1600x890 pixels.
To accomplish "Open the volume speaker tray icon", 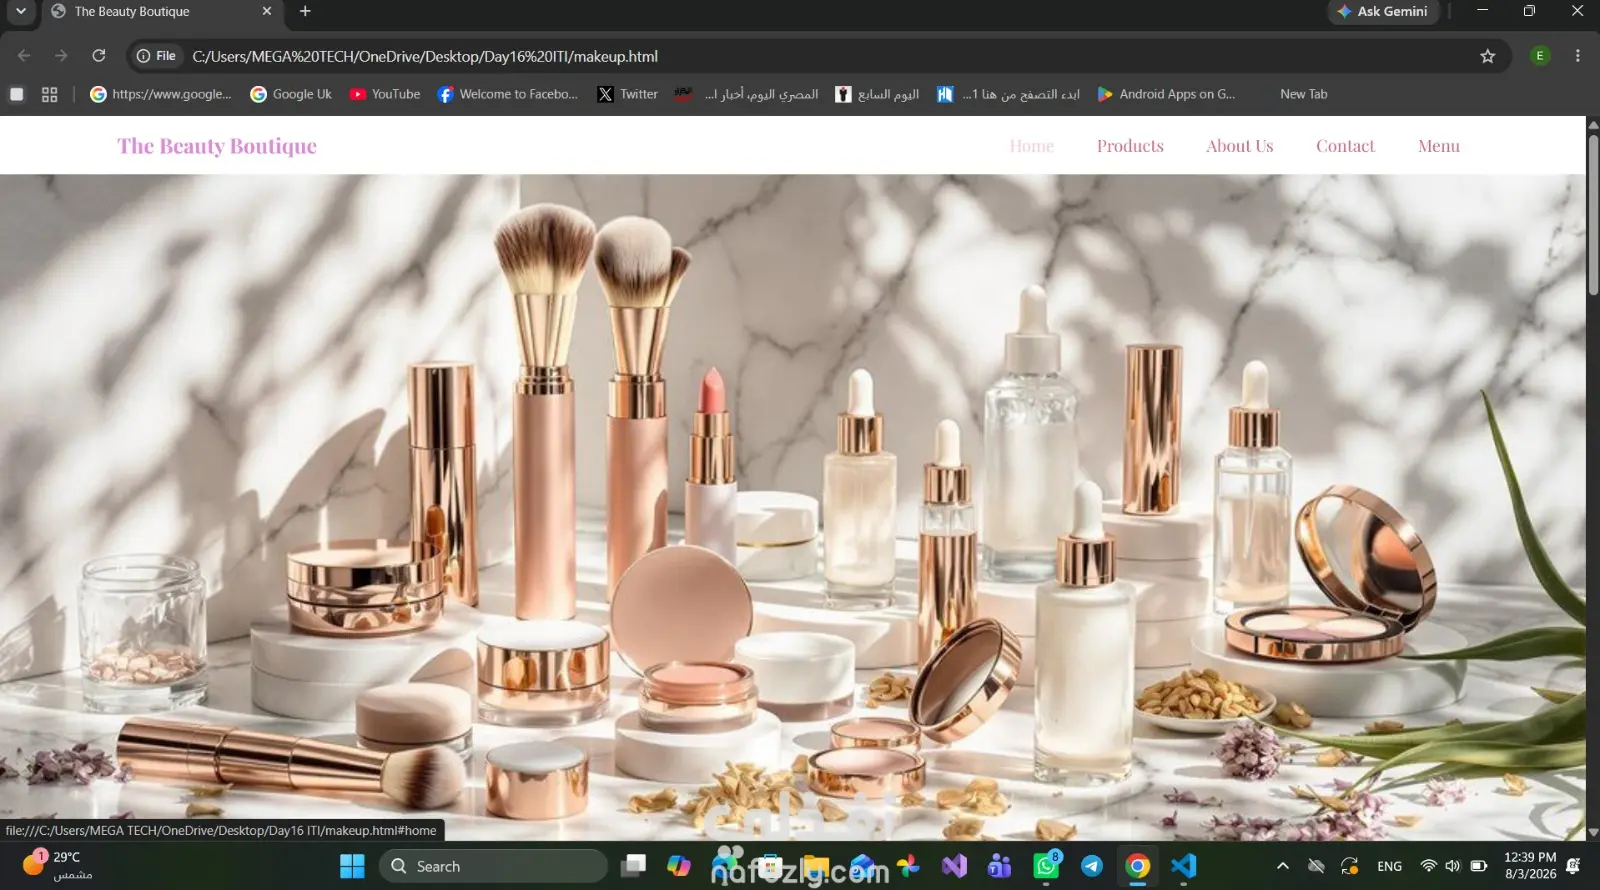I will point(1453,866).
